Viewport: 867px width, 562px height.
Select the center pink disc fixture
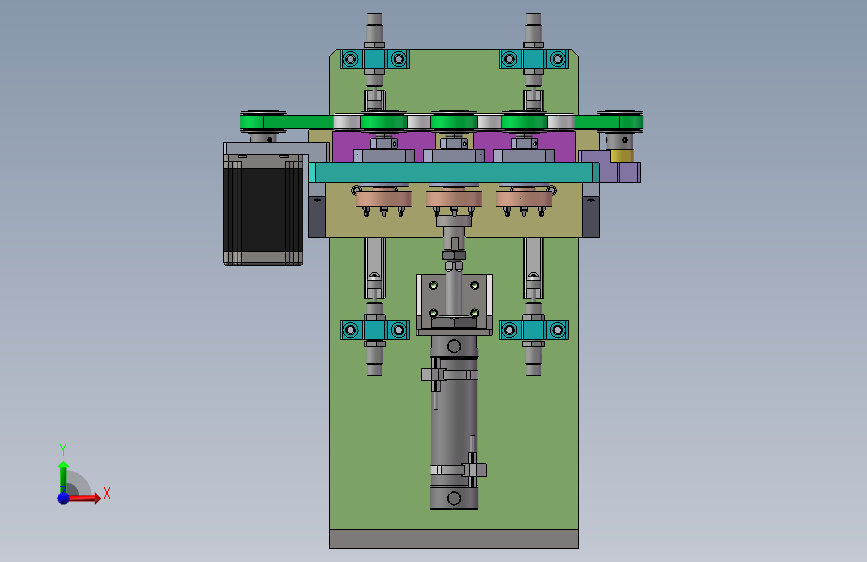pyautogui.click(x=454, y=199)
